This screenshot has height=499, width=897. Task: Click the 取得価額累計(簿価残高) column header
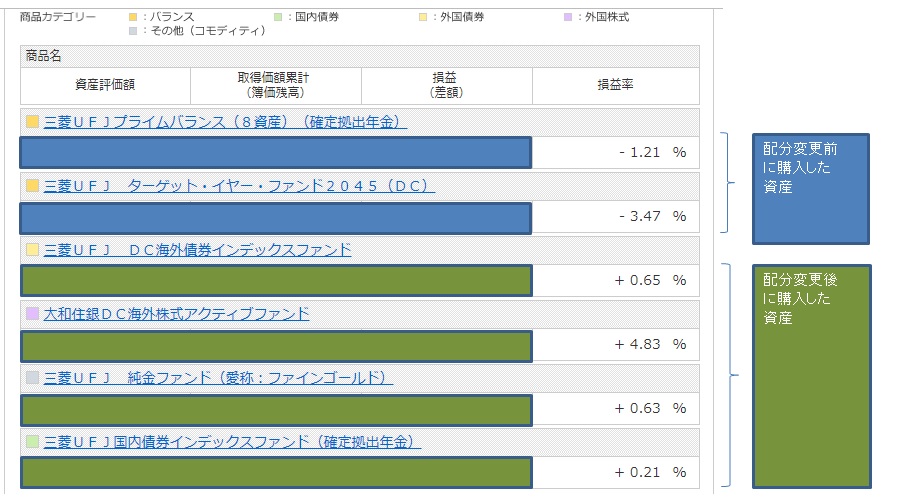pos(276,85)
